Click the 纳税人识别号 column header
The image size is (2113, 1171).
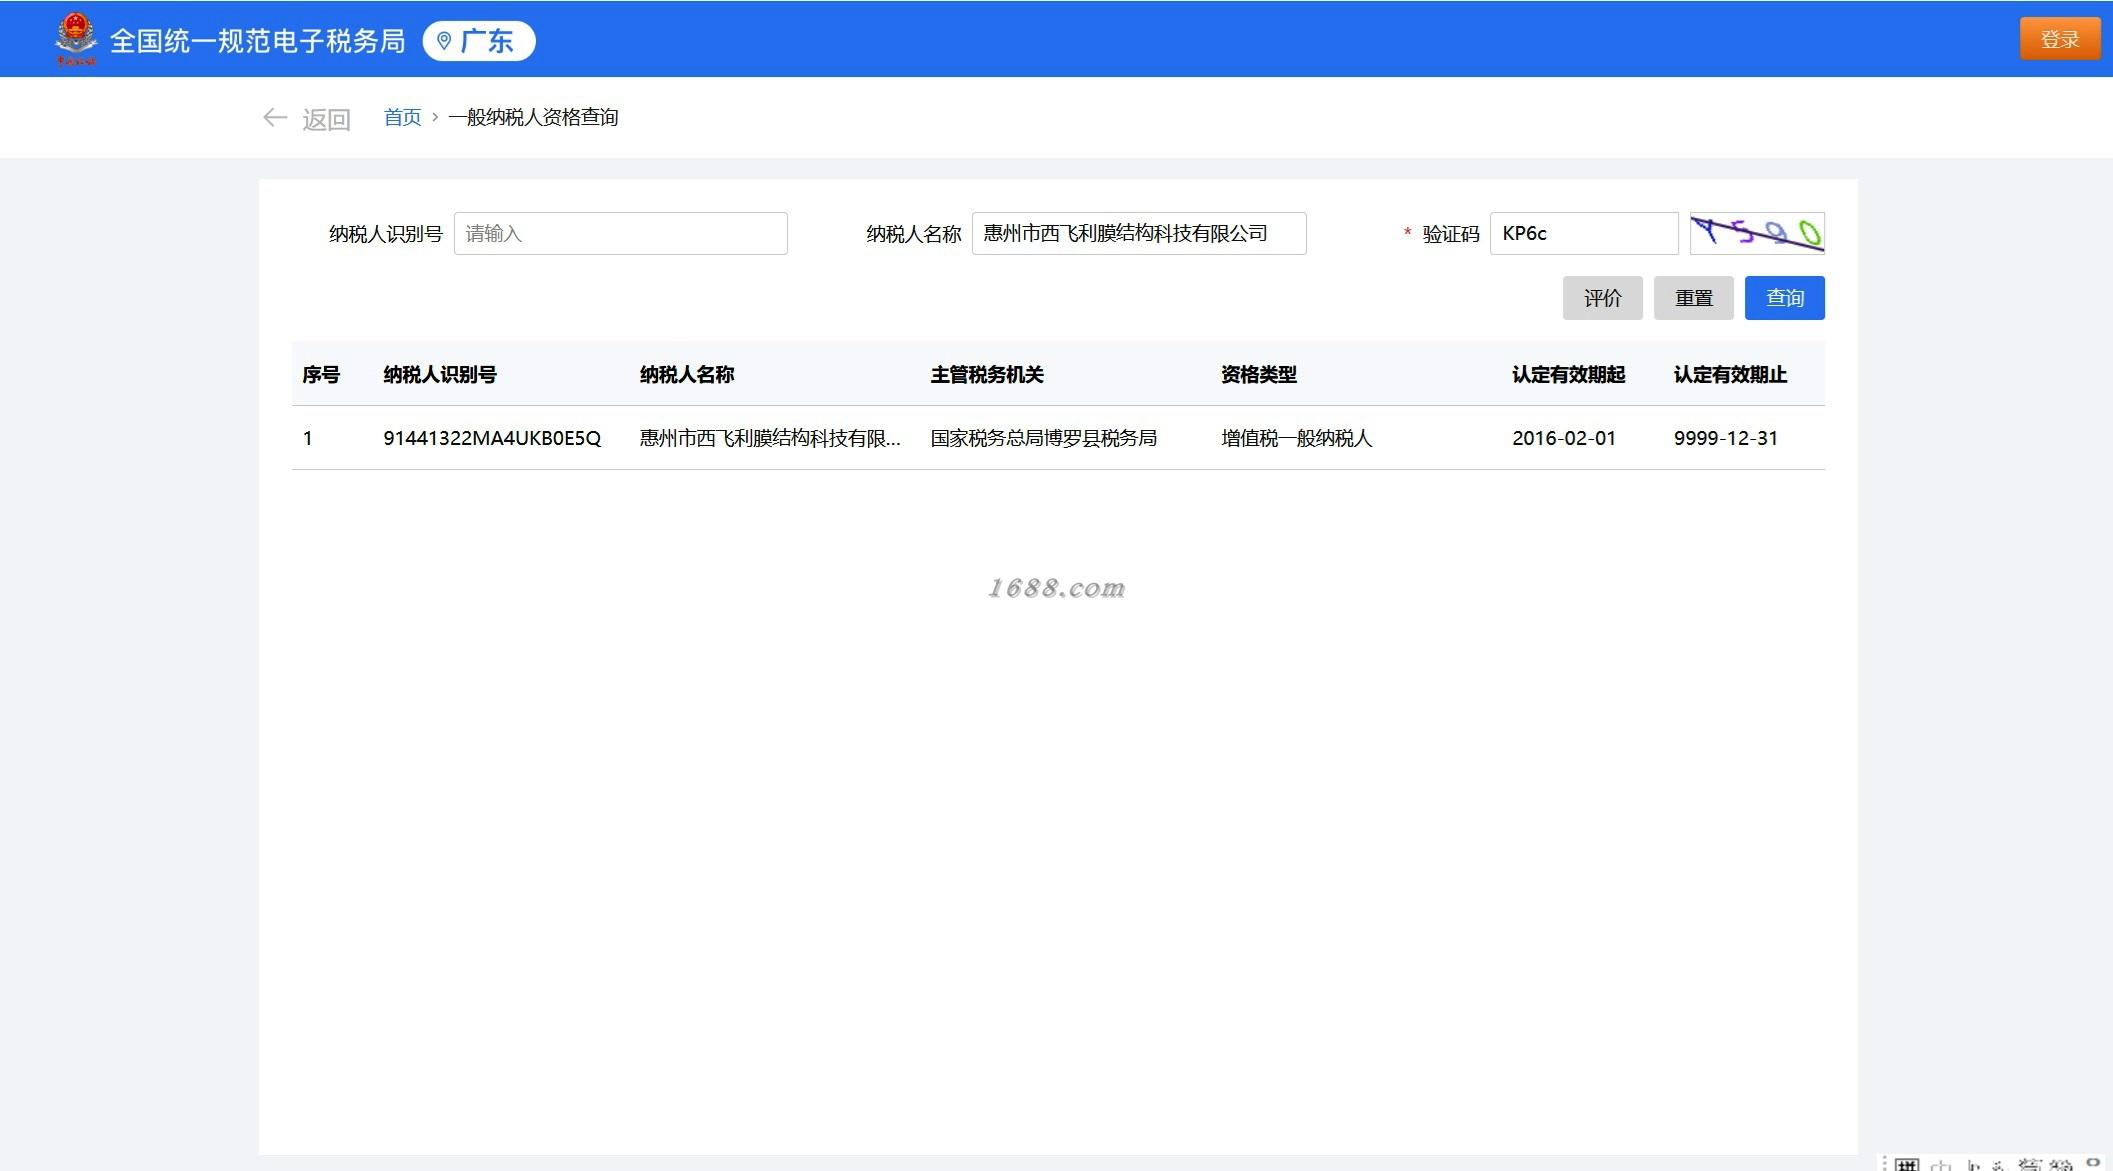(x=439, y=374)
